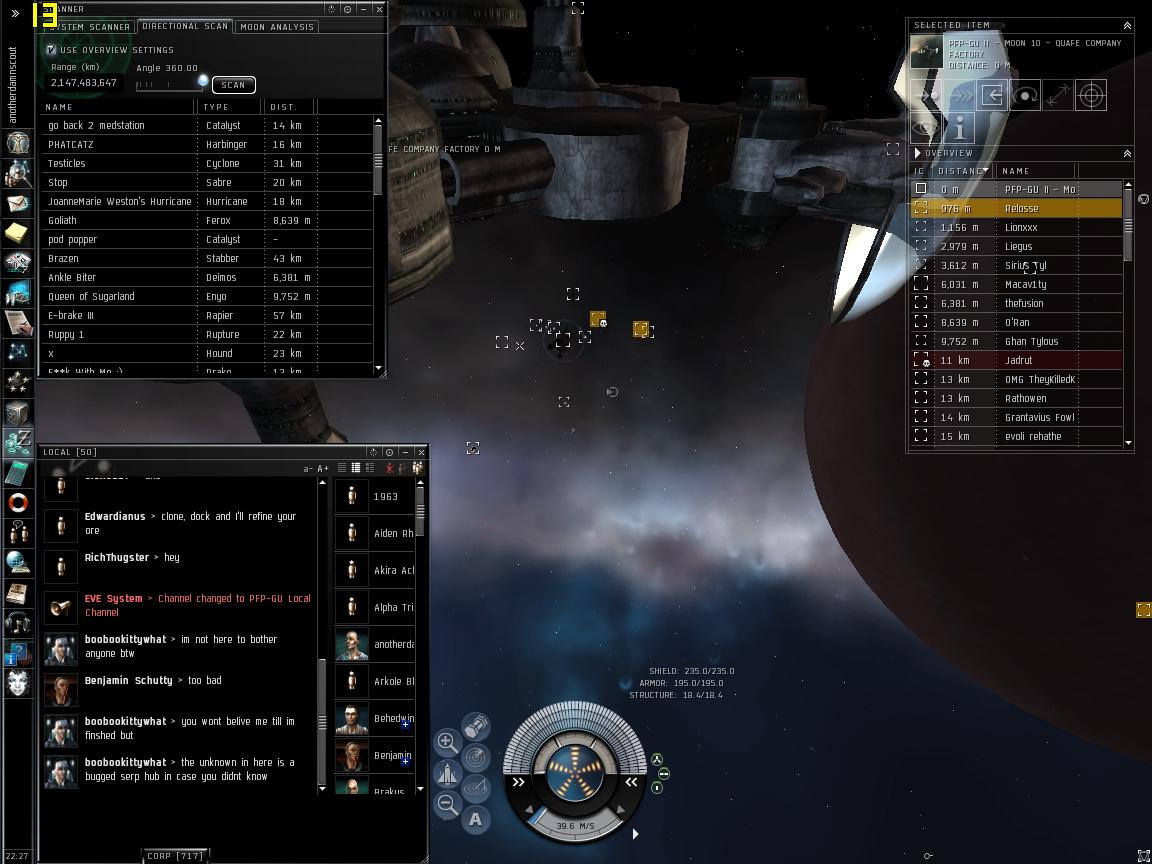
Task: Open the yellow Notepad icon
Action: tap(18, 234)
